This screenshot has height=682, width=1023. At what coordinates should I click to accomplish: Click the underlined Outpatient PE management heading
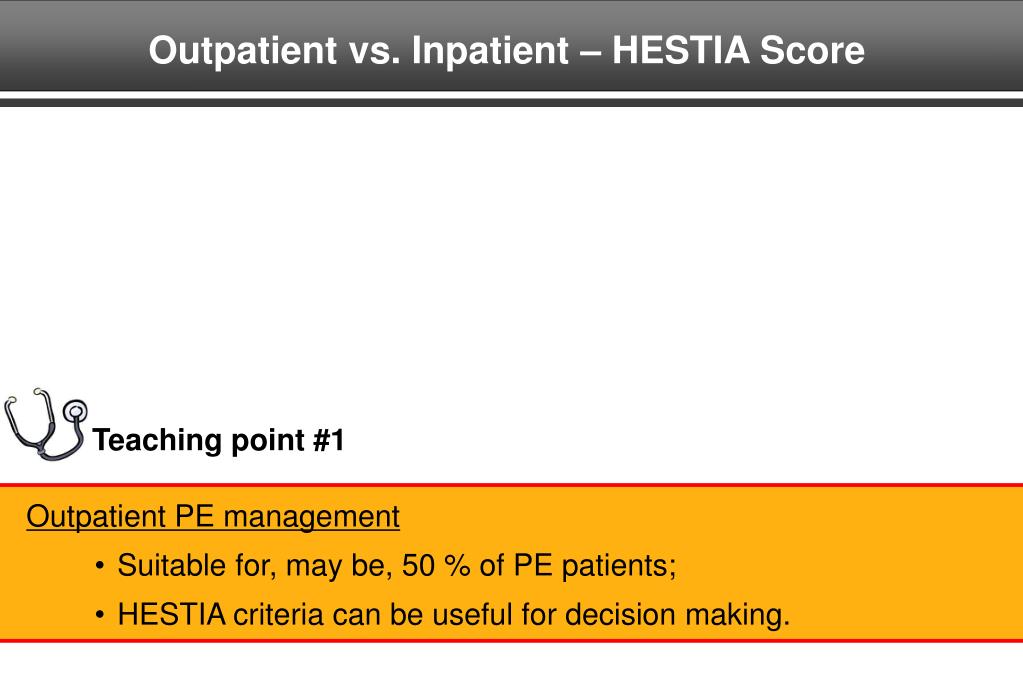213,517
